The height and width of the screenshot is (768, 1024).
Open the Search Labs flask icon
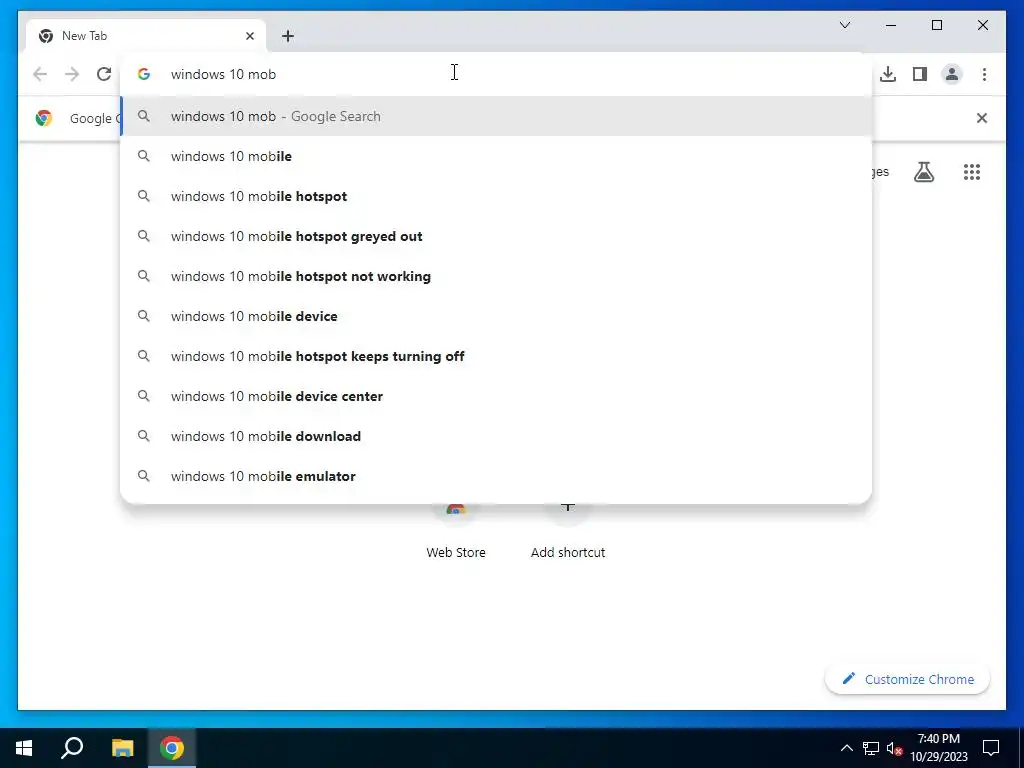923,172
